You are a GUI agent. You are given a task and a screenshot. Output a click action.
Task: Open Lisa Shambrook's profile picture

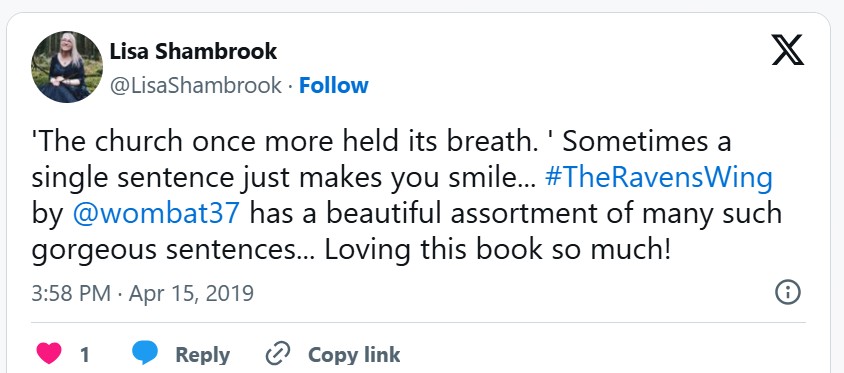(67, 67)
